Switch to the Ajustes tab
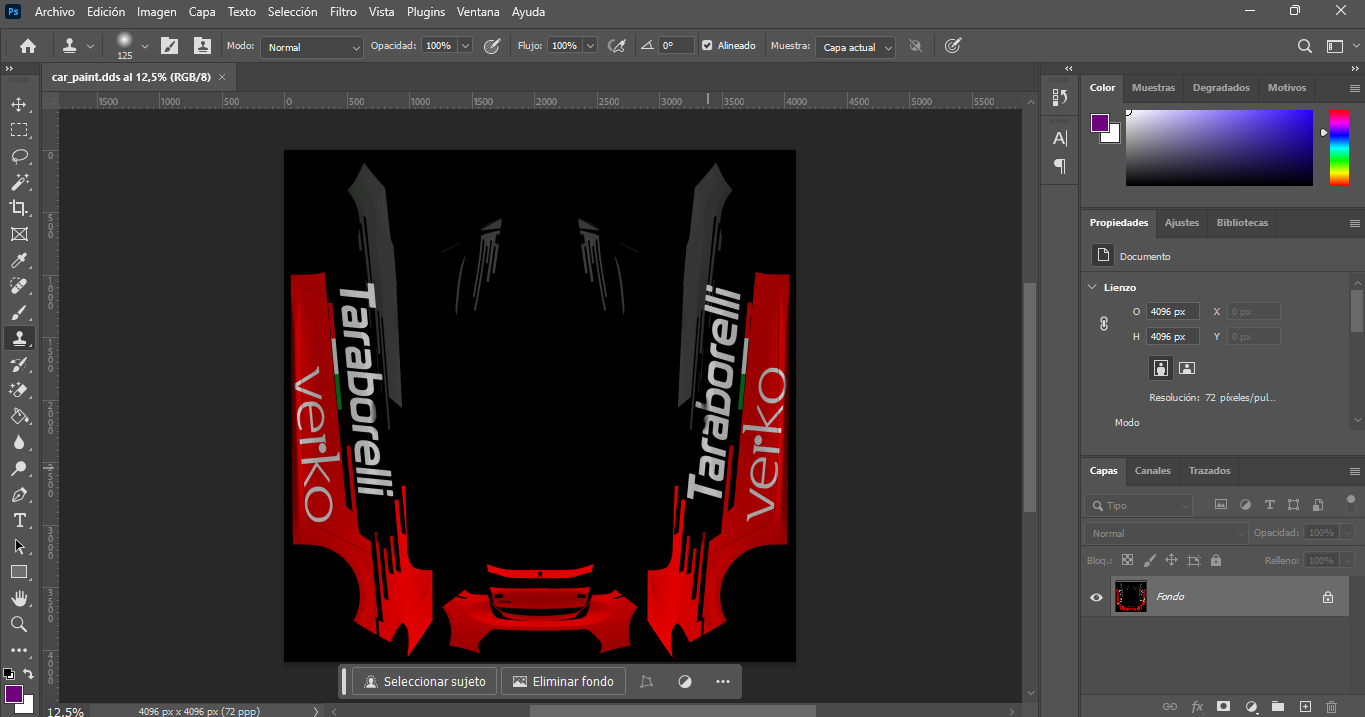Viewport: 1365px width, 717px height. point(1182,223)
